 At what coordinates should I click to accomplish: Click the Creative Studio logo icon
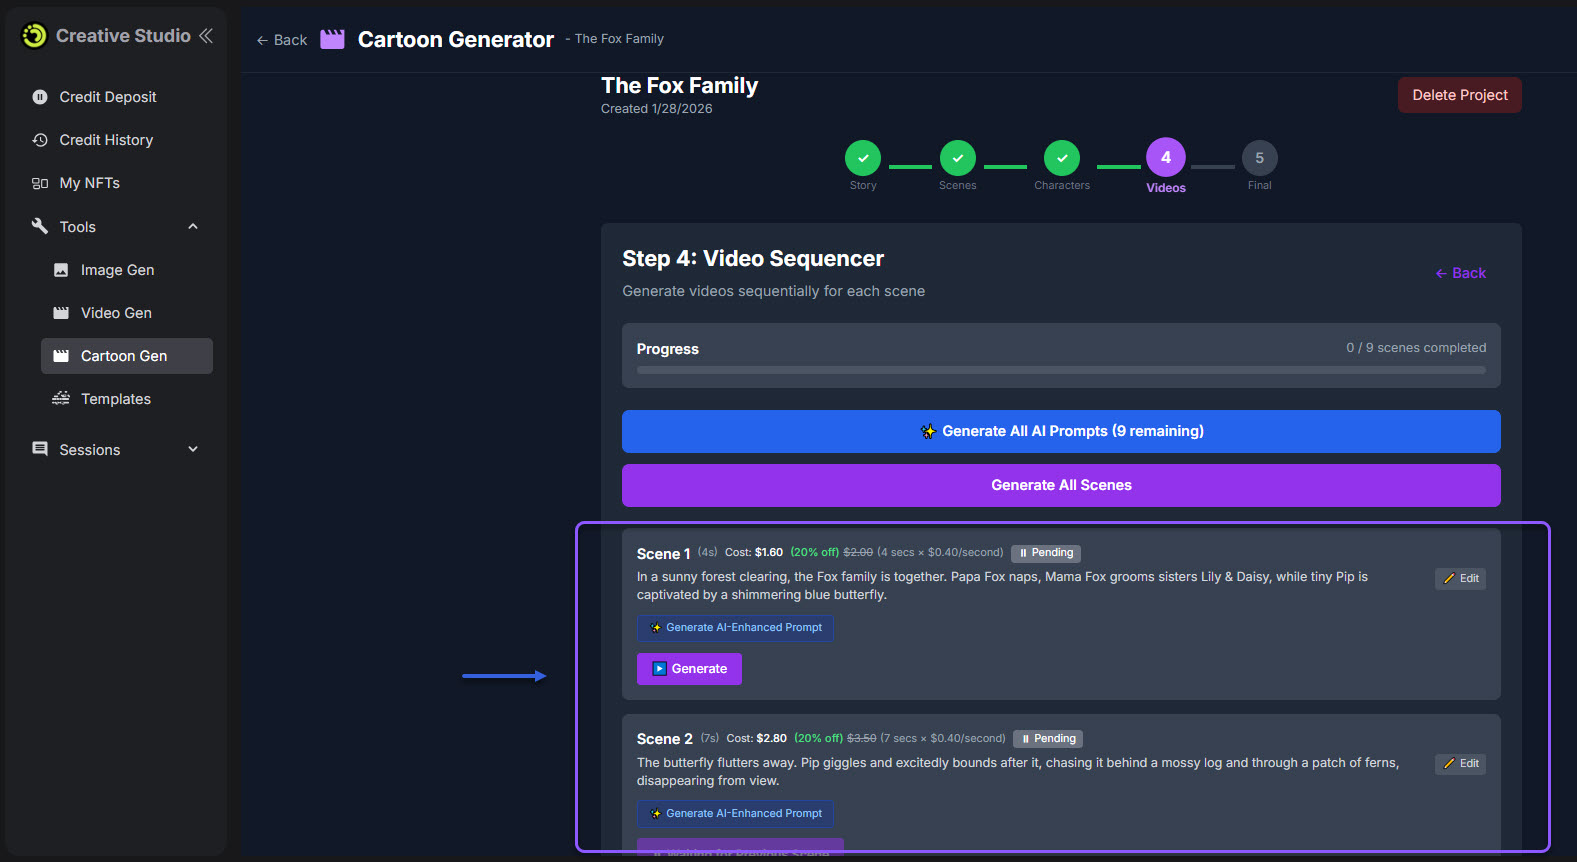point(34,36)
